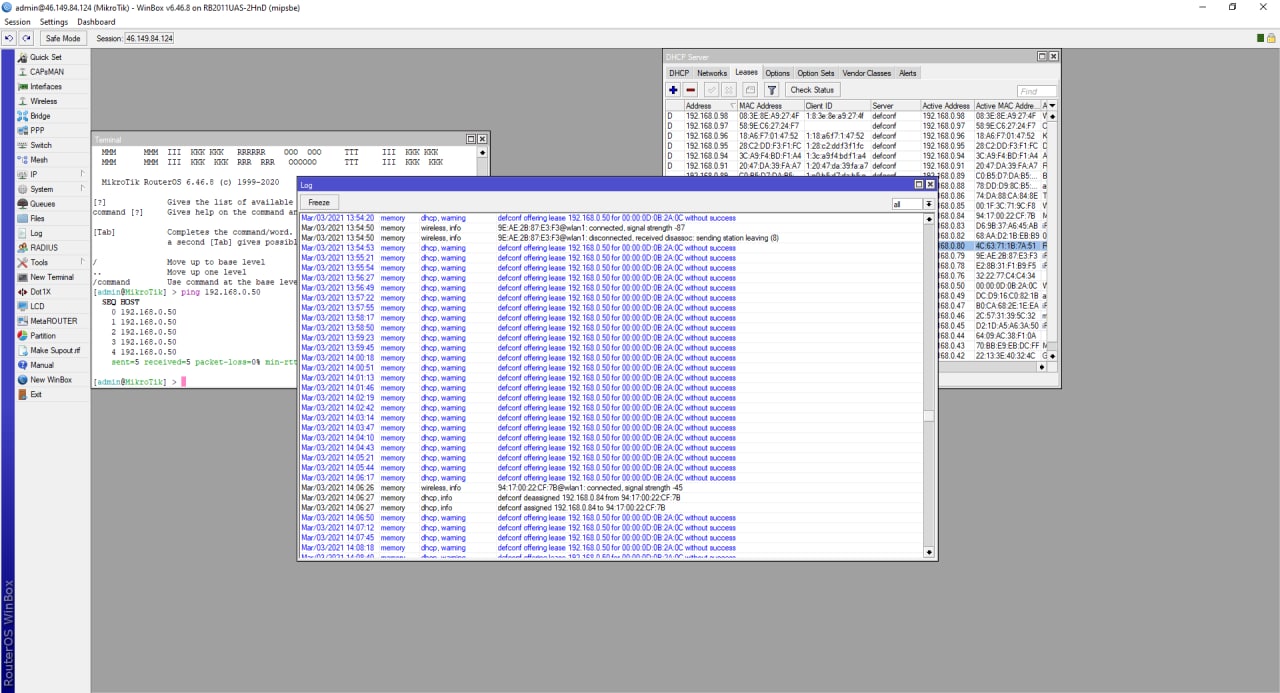Expand the IP submenu
The image size is (1280, 693).
pyautogui.click(x=52, y=174)
